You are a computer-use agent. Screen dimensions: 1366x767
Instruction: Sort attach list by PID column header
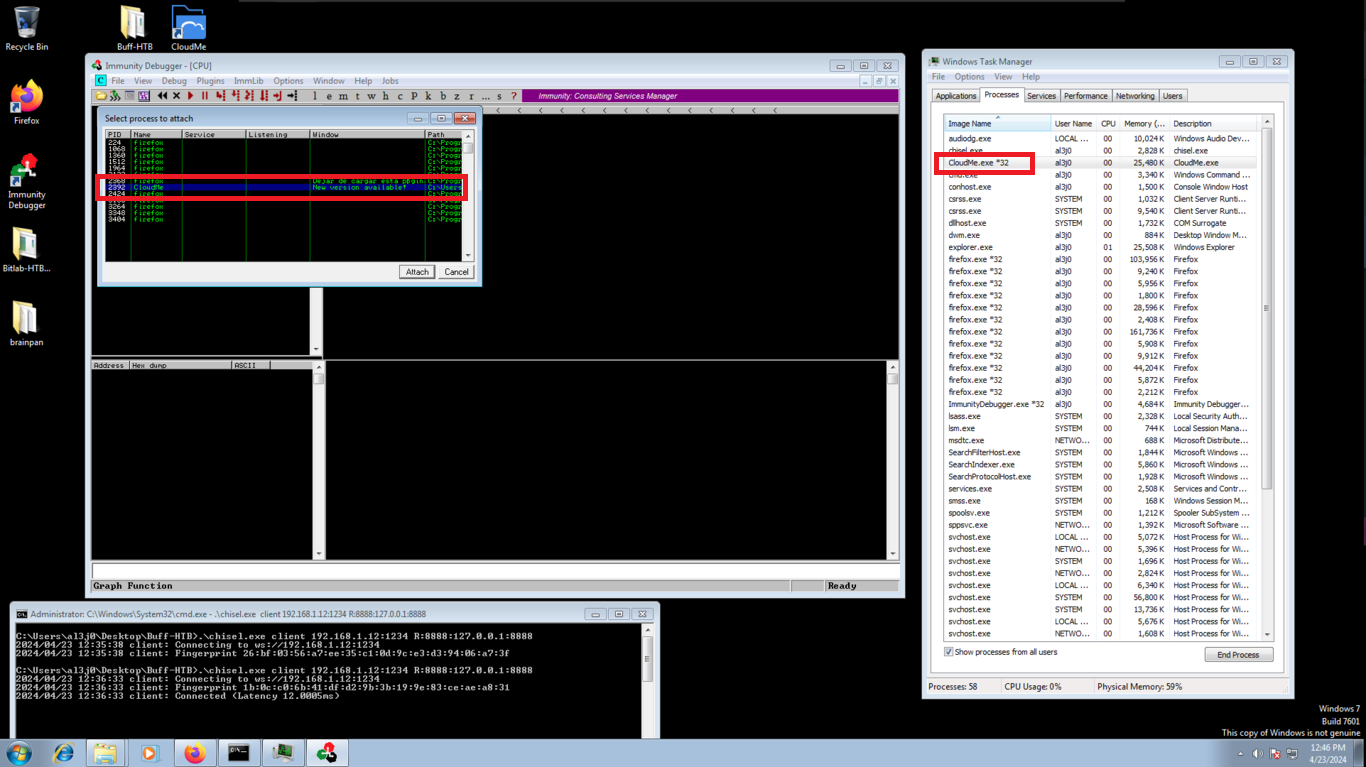pos(117,134)
